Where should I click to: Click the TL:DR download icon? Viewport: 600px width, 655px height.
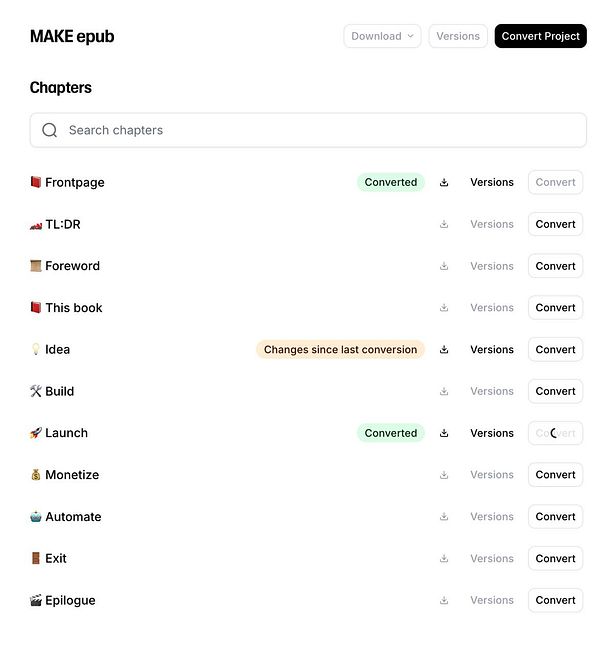coord(444,224)
